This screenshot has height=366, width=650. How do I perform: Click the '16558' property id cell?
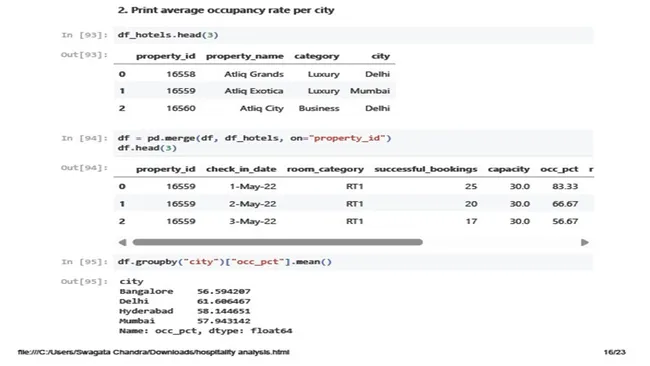181,74
